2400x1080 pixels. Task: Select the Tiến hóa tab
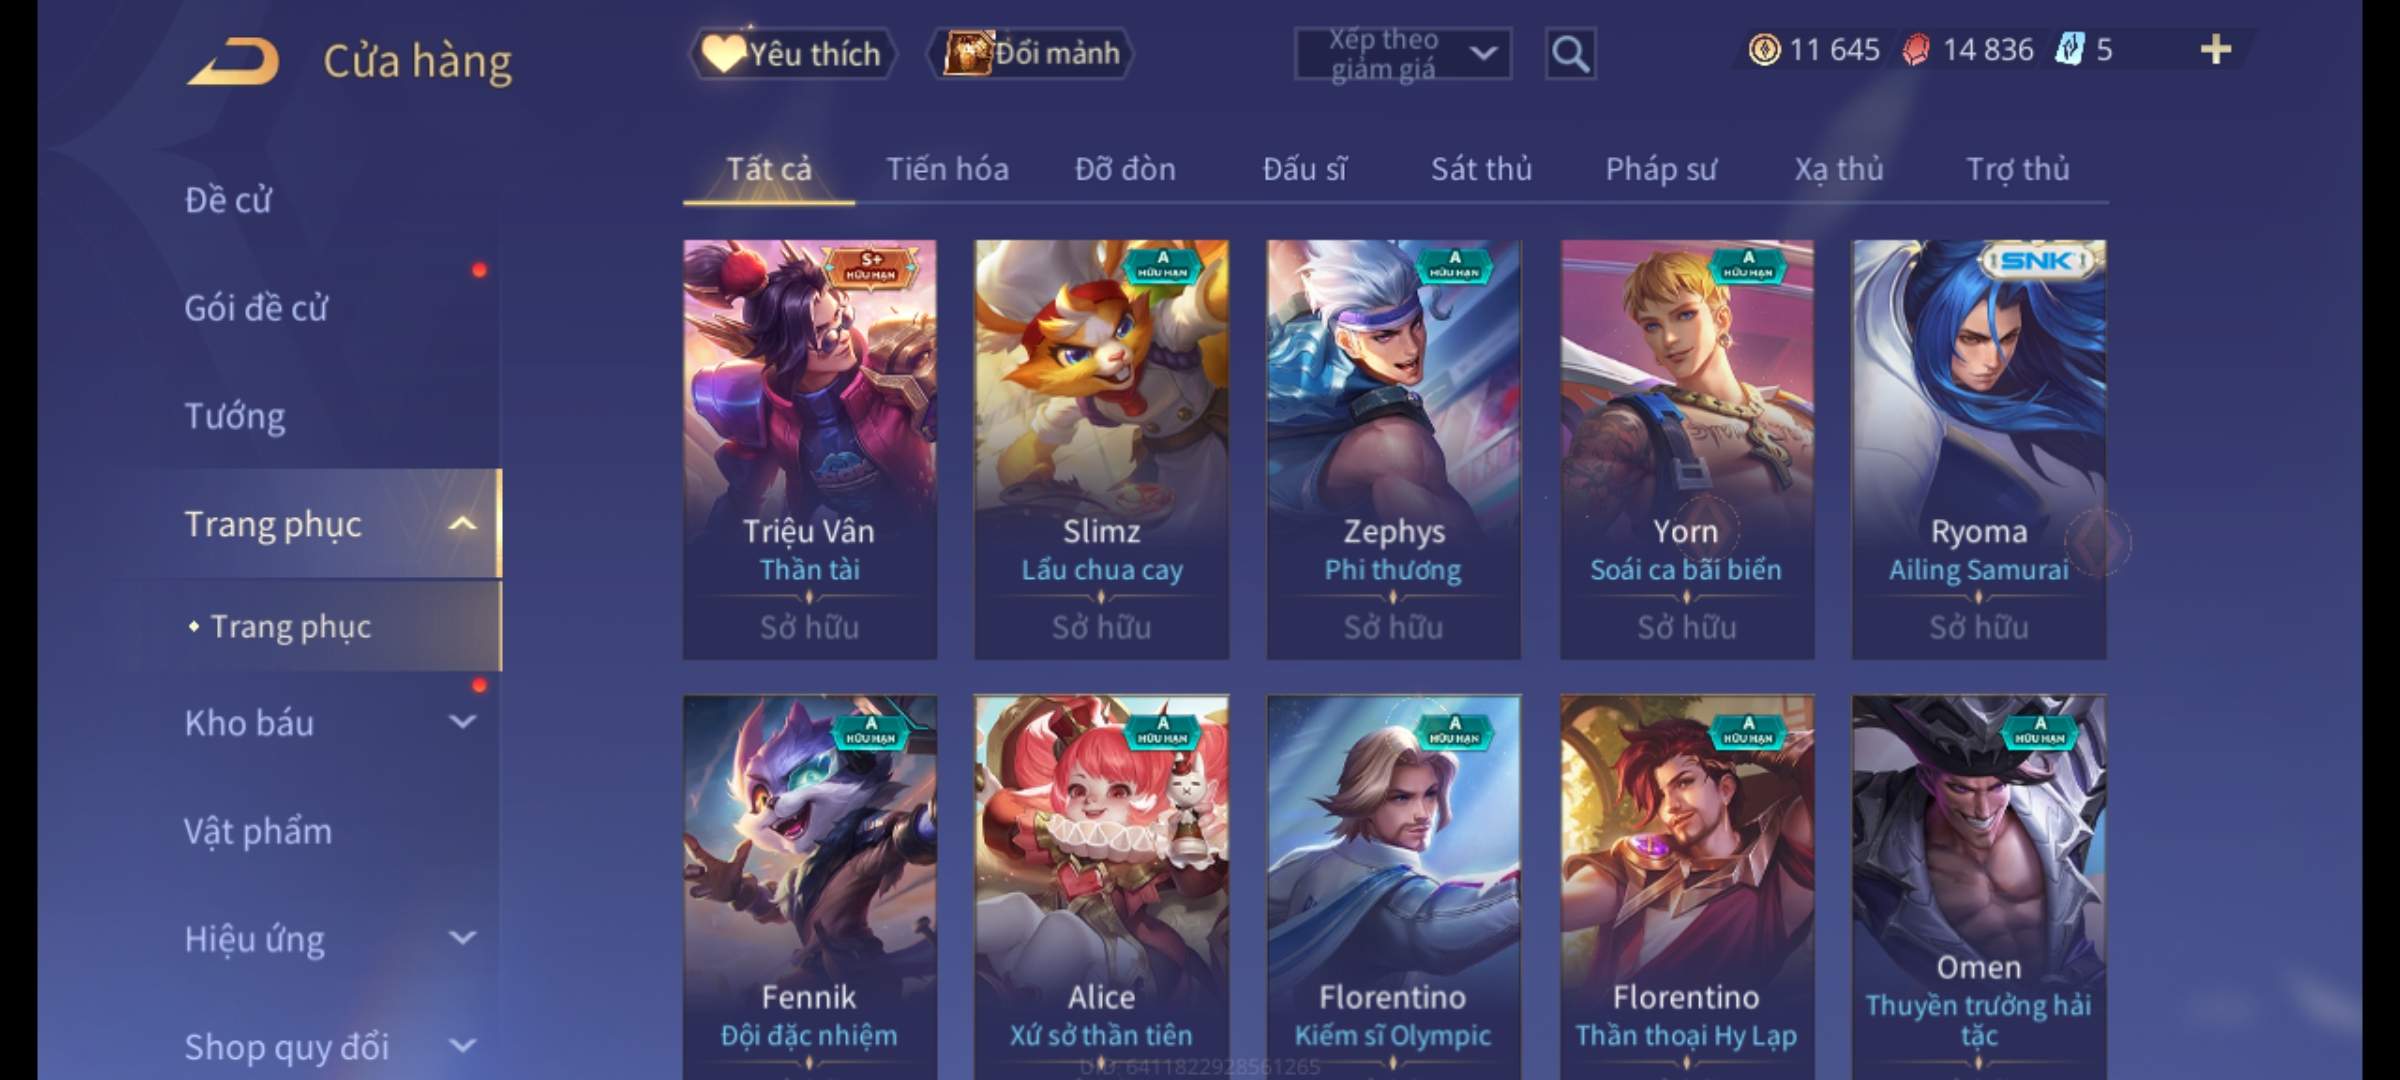947,169
